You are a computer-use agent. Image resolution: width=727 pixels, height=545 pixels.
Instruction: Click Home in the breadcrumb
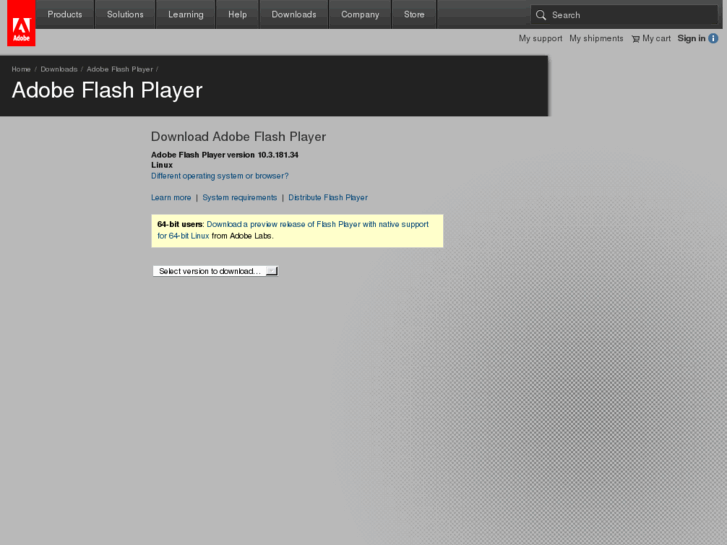(x=21, y=69)
